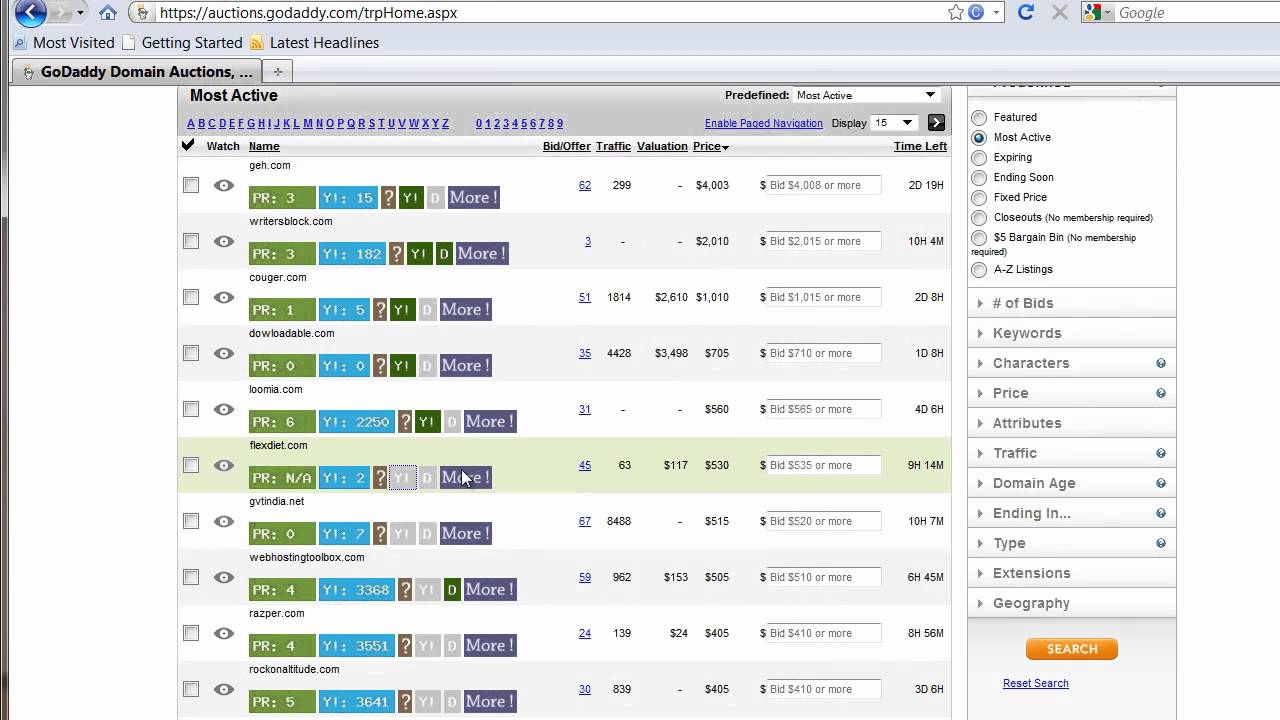
Task: Click the Type filter help icon
Action: click(x=1161, y=543)
